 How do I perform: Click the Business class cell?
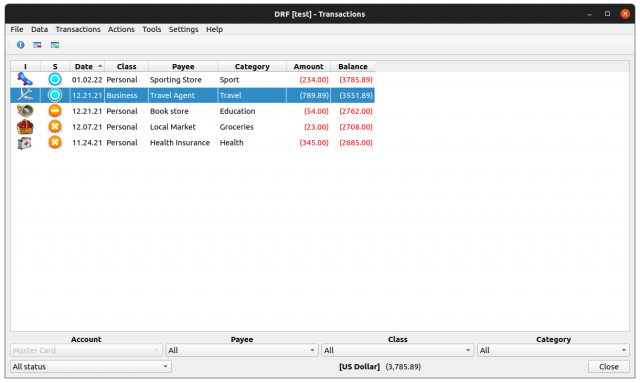tap(127, 95)
